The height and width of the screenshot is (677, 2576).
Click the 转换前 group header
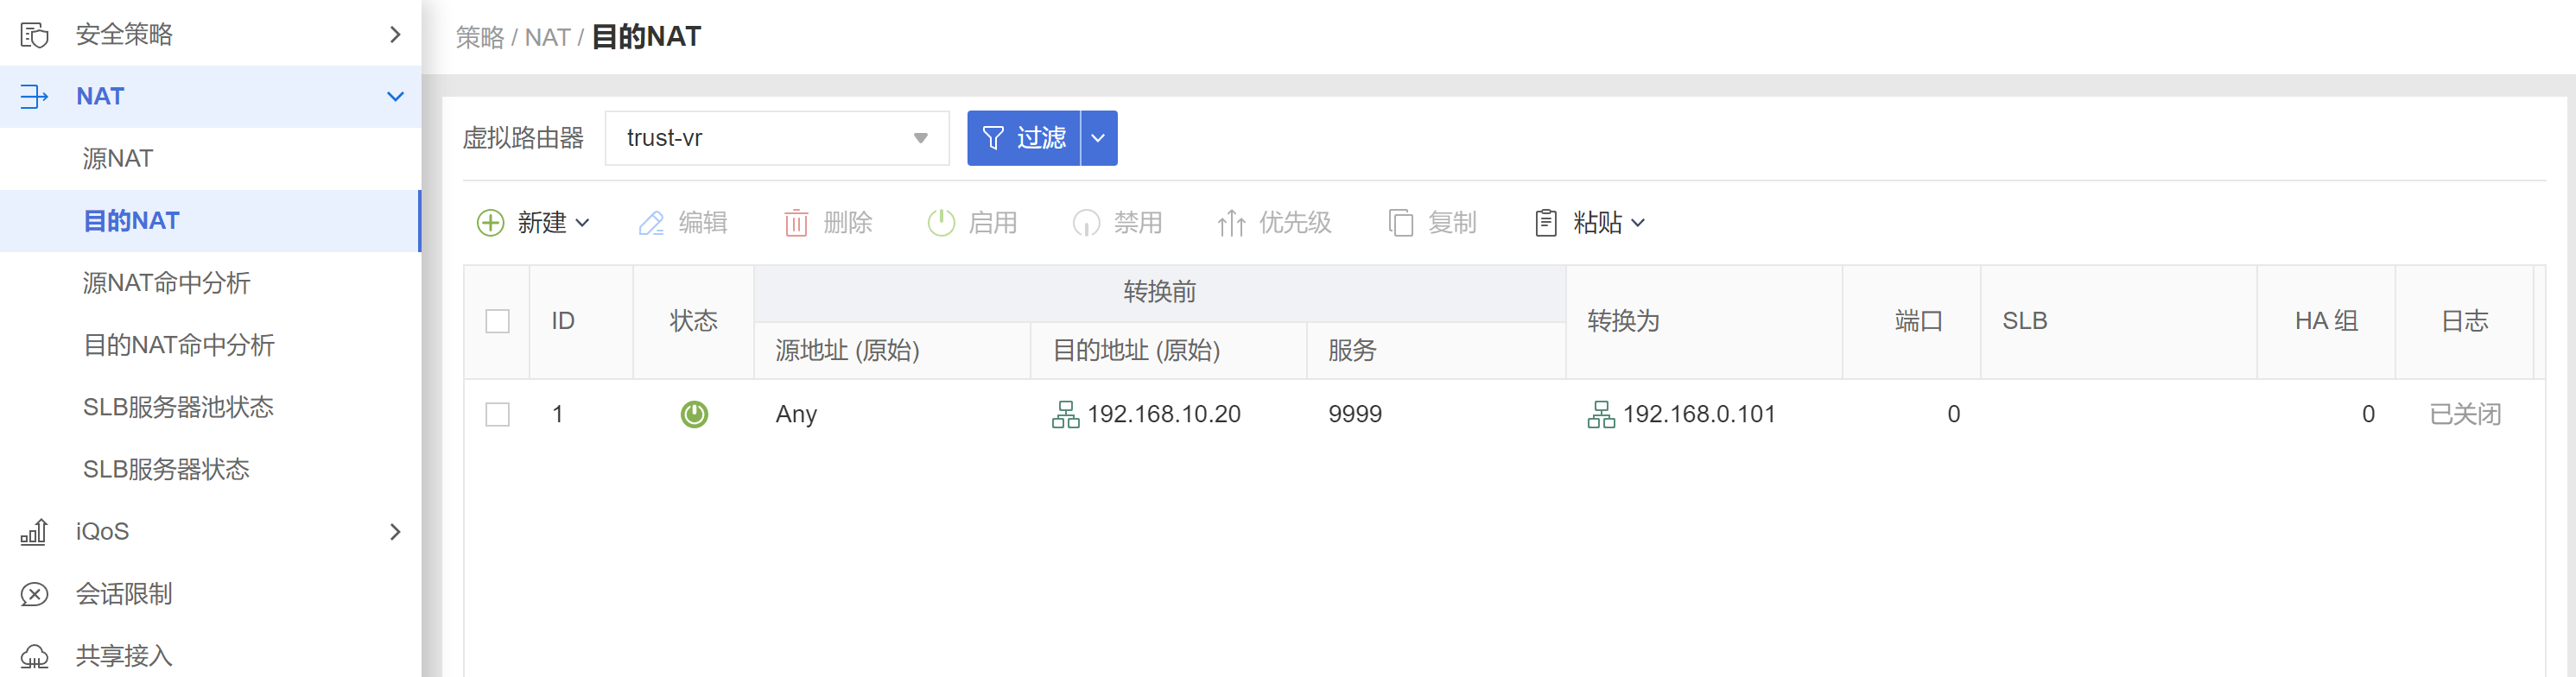point(1159,292)
